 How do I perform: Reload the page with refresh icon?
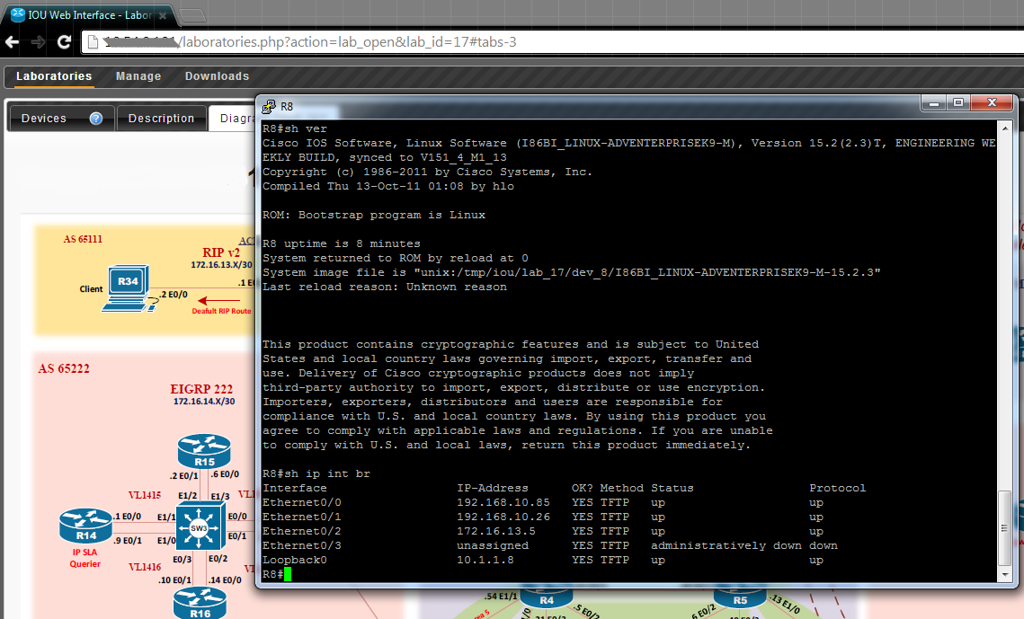[x=64, y=42]
